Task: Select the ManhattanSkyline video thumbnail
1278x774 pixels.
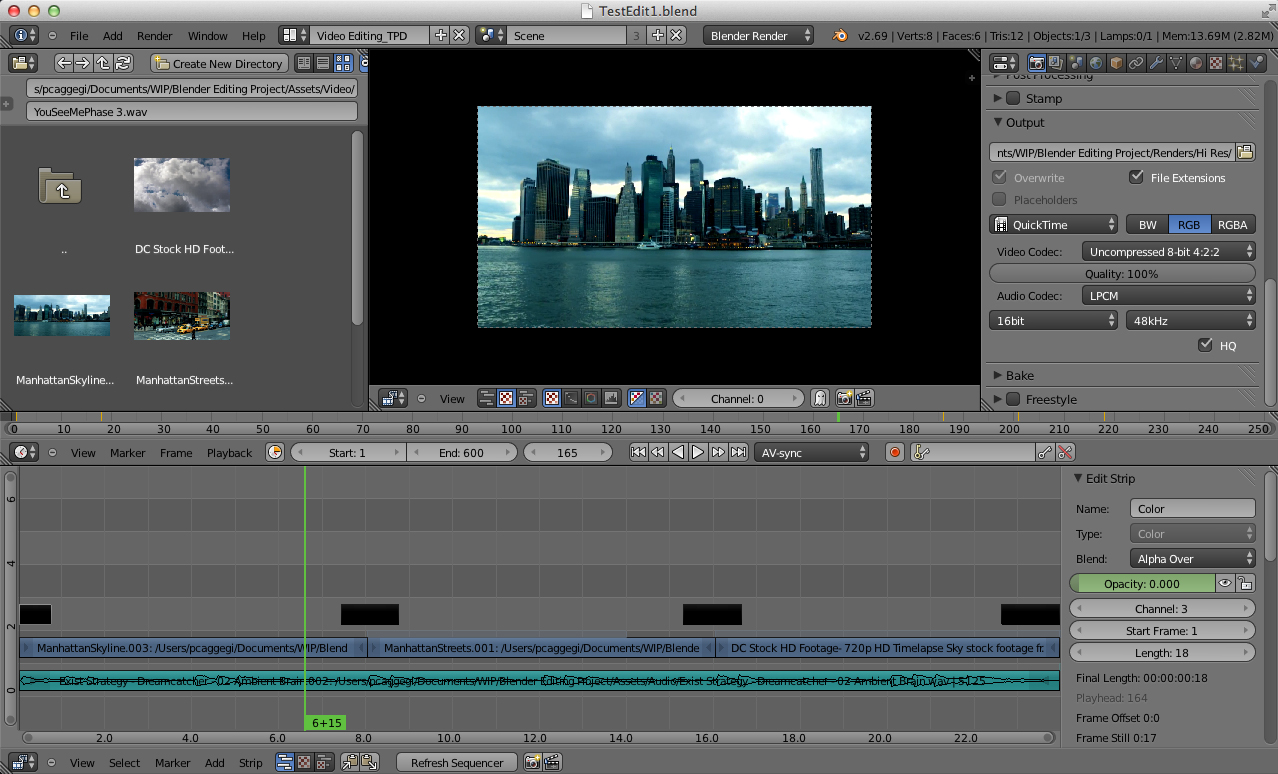Action: (x=61, y=313)
